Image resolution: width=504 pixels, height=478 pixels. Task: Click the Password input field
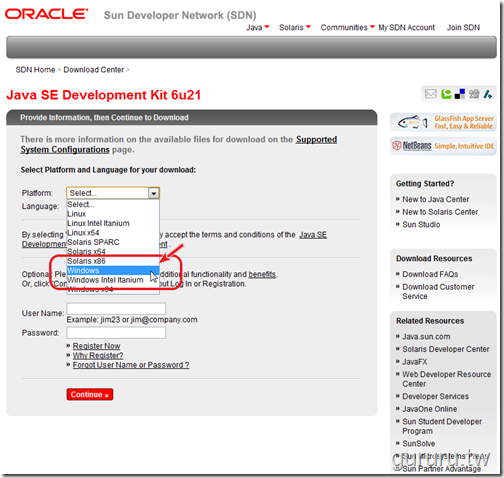pyautogui.click(x=116, y=332)
